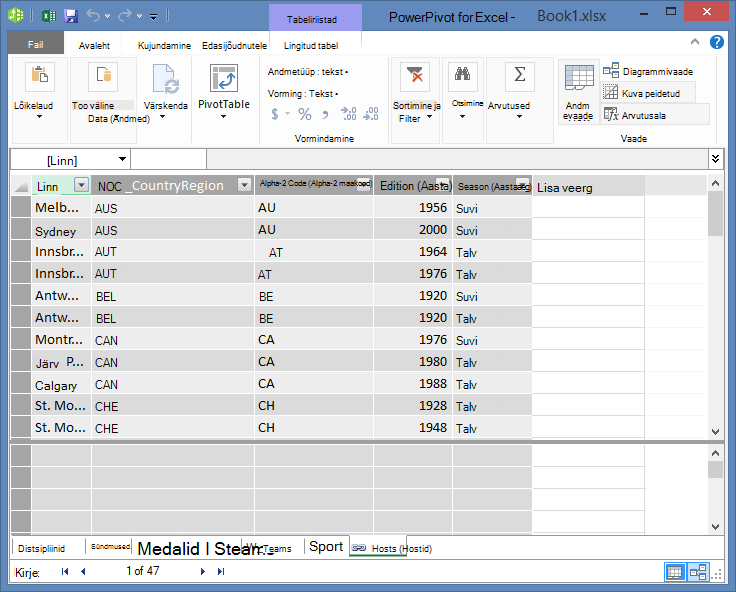
Task: Click the main grid vertical scrollbar thumb
Action: (715, 213)
